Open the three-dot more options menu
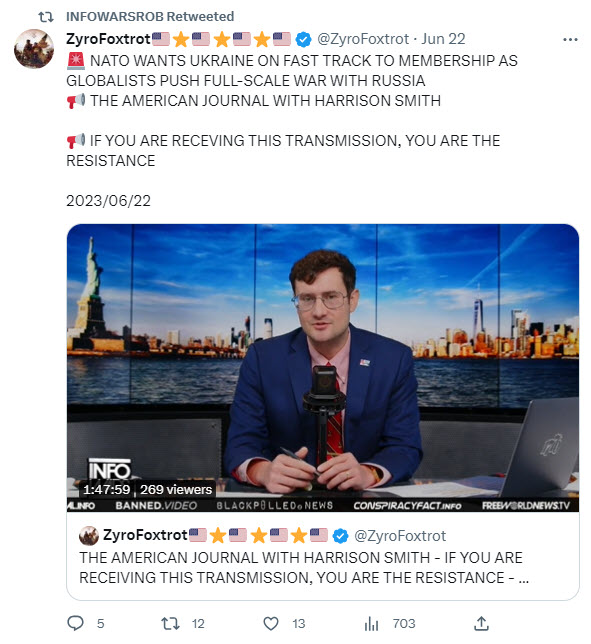The image size is (591, 644). tap(570, 39)
